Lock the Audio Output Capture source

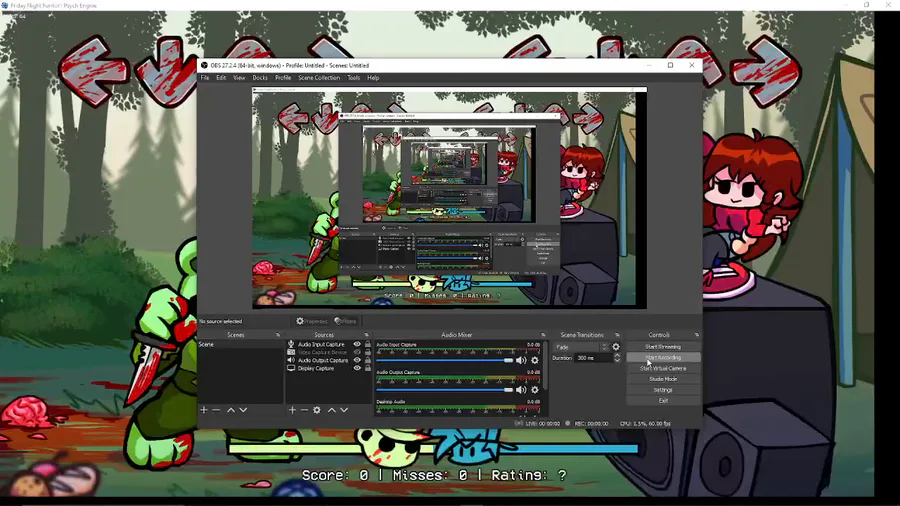point(368,360)
